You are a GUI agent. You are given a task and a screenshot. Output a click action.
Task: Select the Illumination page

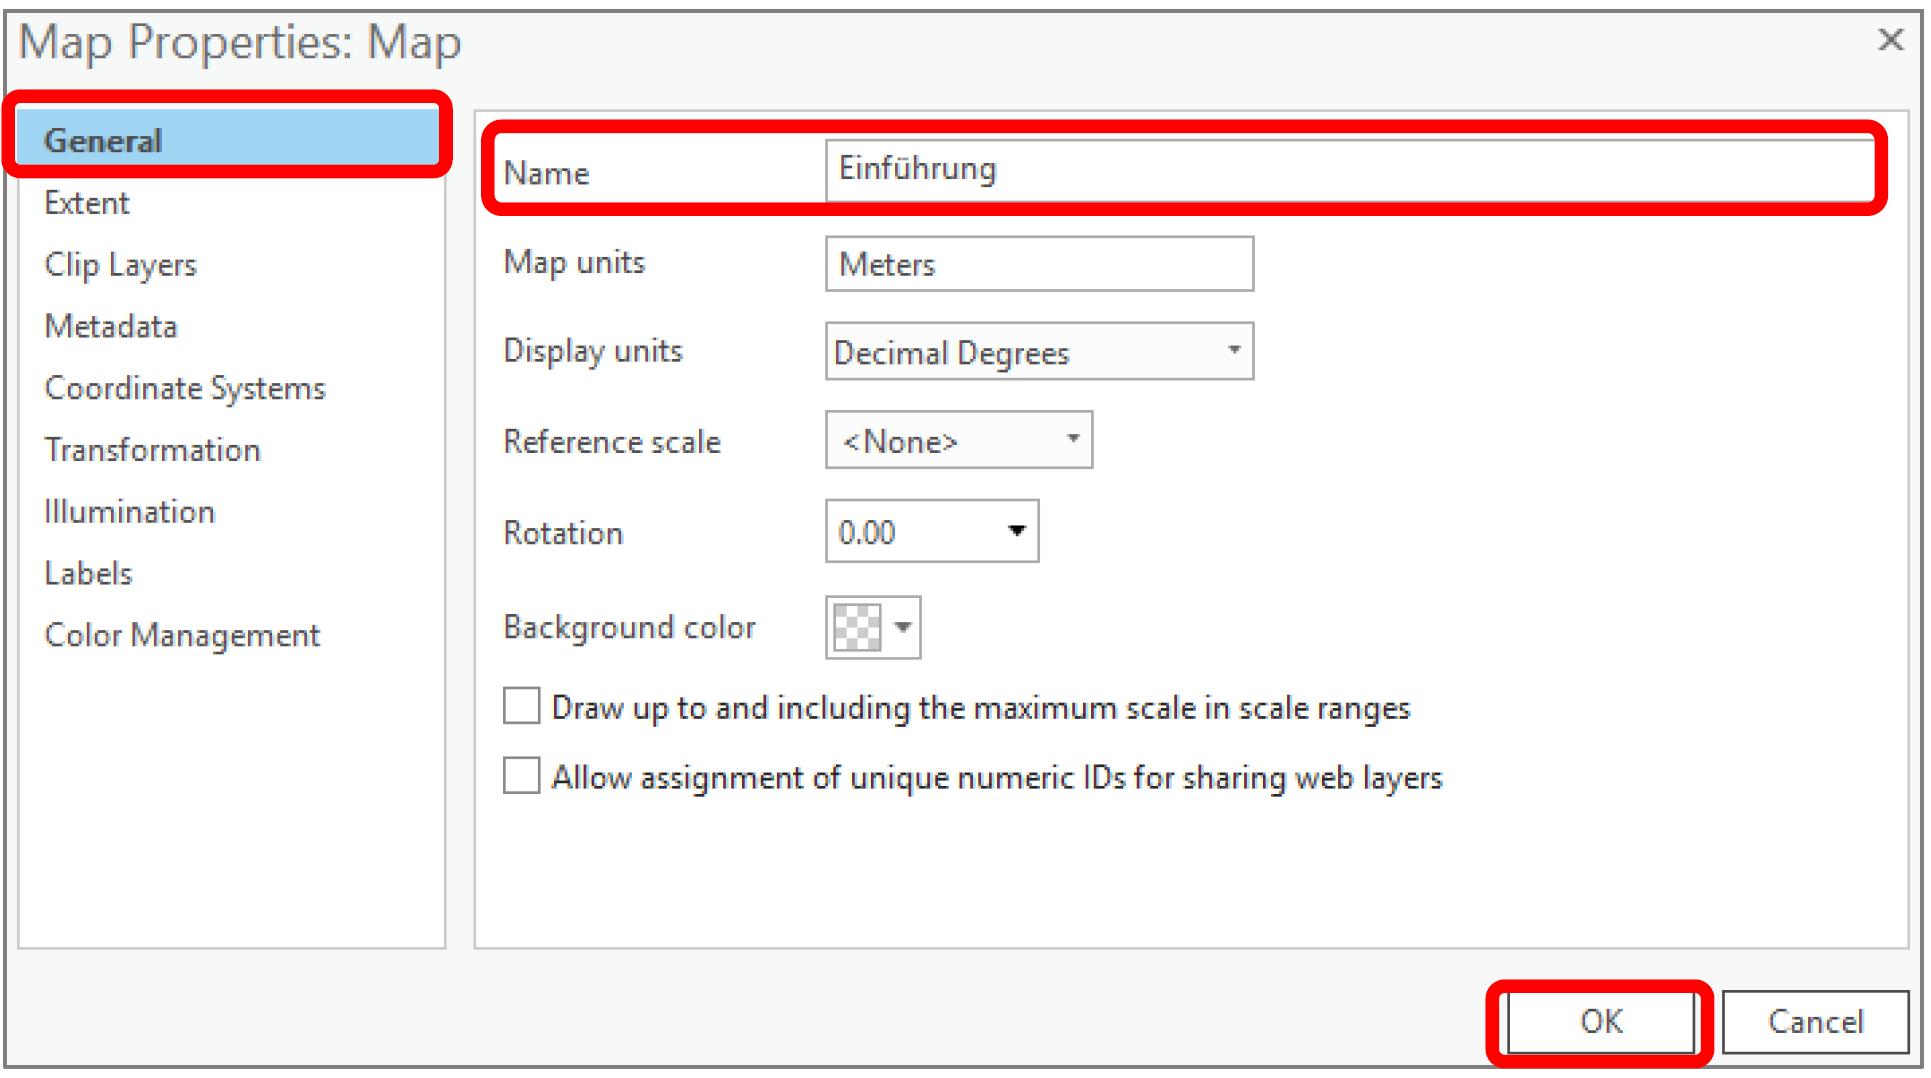pos(129,512)
